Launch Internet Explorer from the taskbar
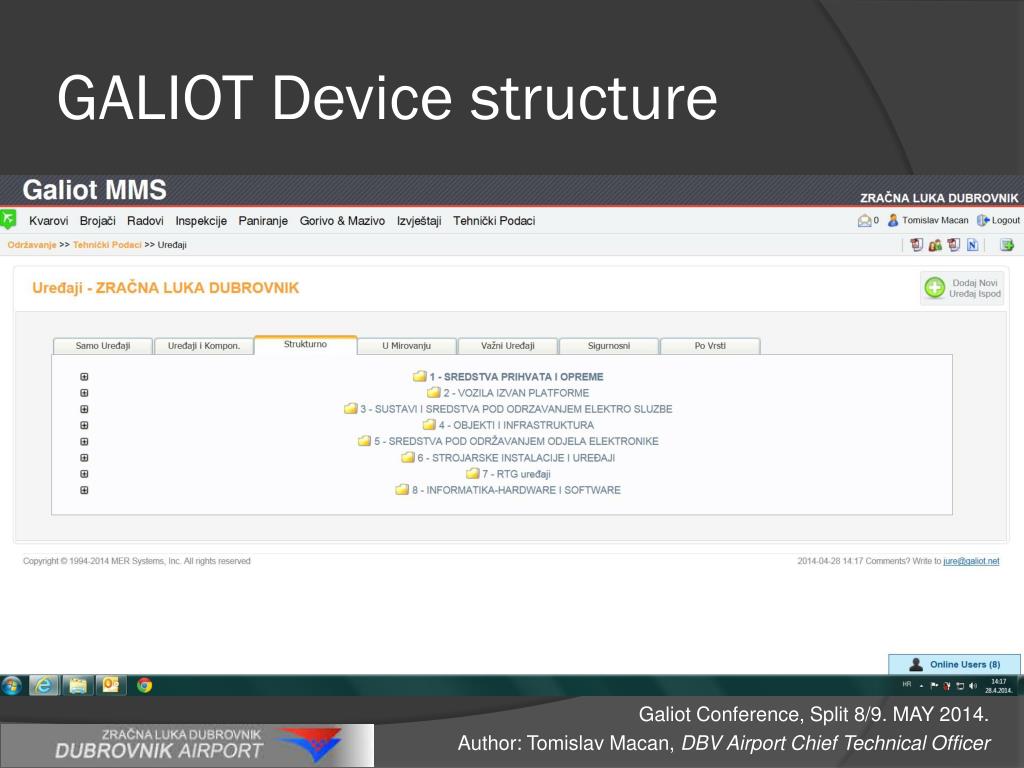The height and width of the screenshot is (768, 1024). click(x=44, y=685)
